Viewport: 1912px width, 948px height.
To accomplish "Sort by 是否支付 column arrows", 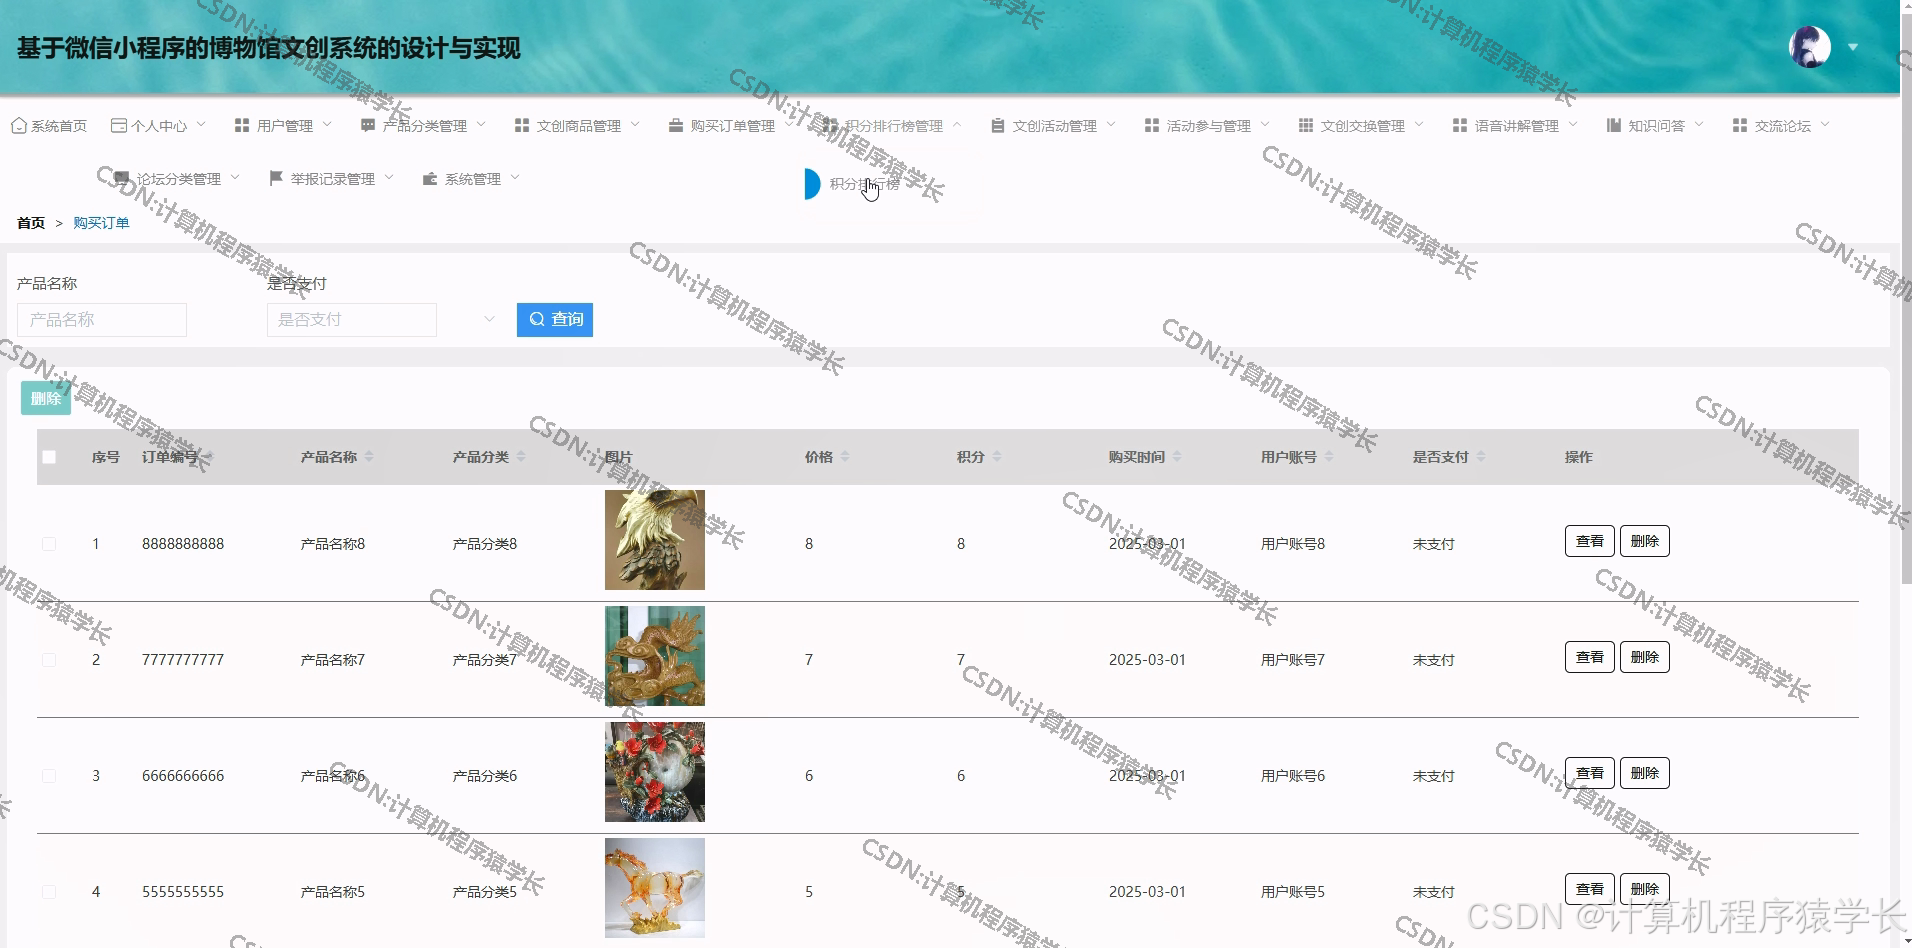I will (x=1481, y=457).
